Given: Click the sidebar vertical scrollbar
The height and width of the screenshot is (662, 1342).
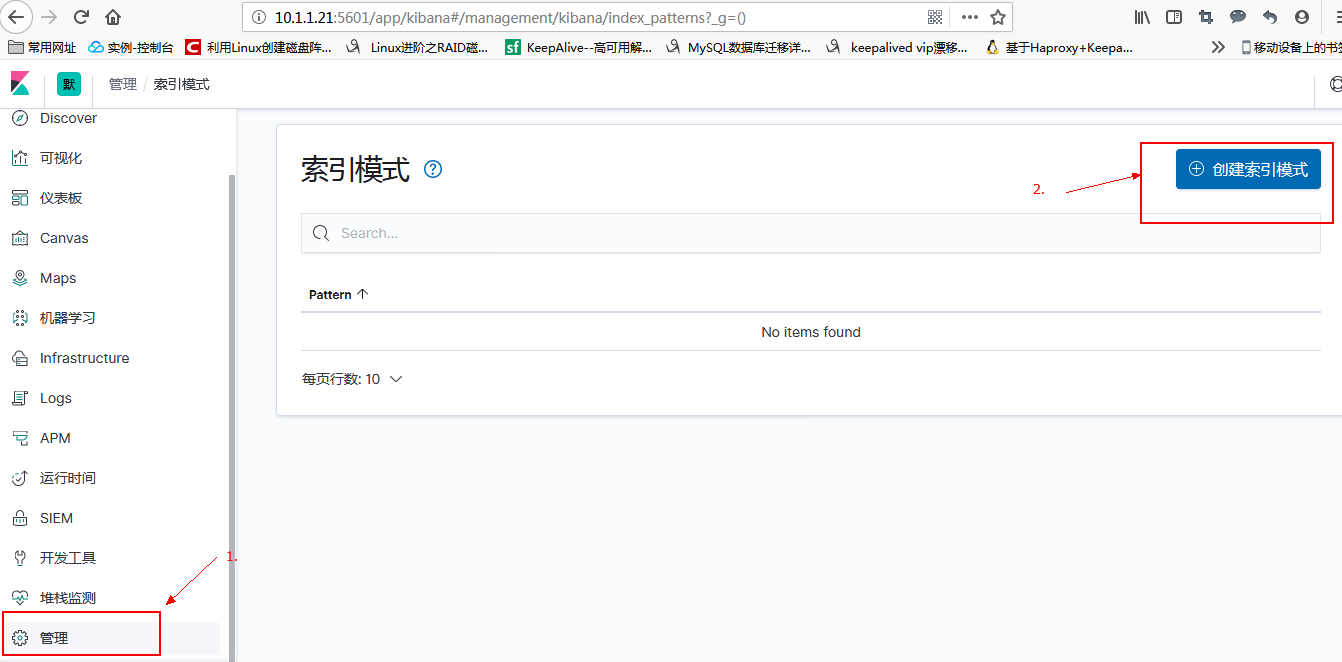Looking at the screenshot, I should coord(232,417).
